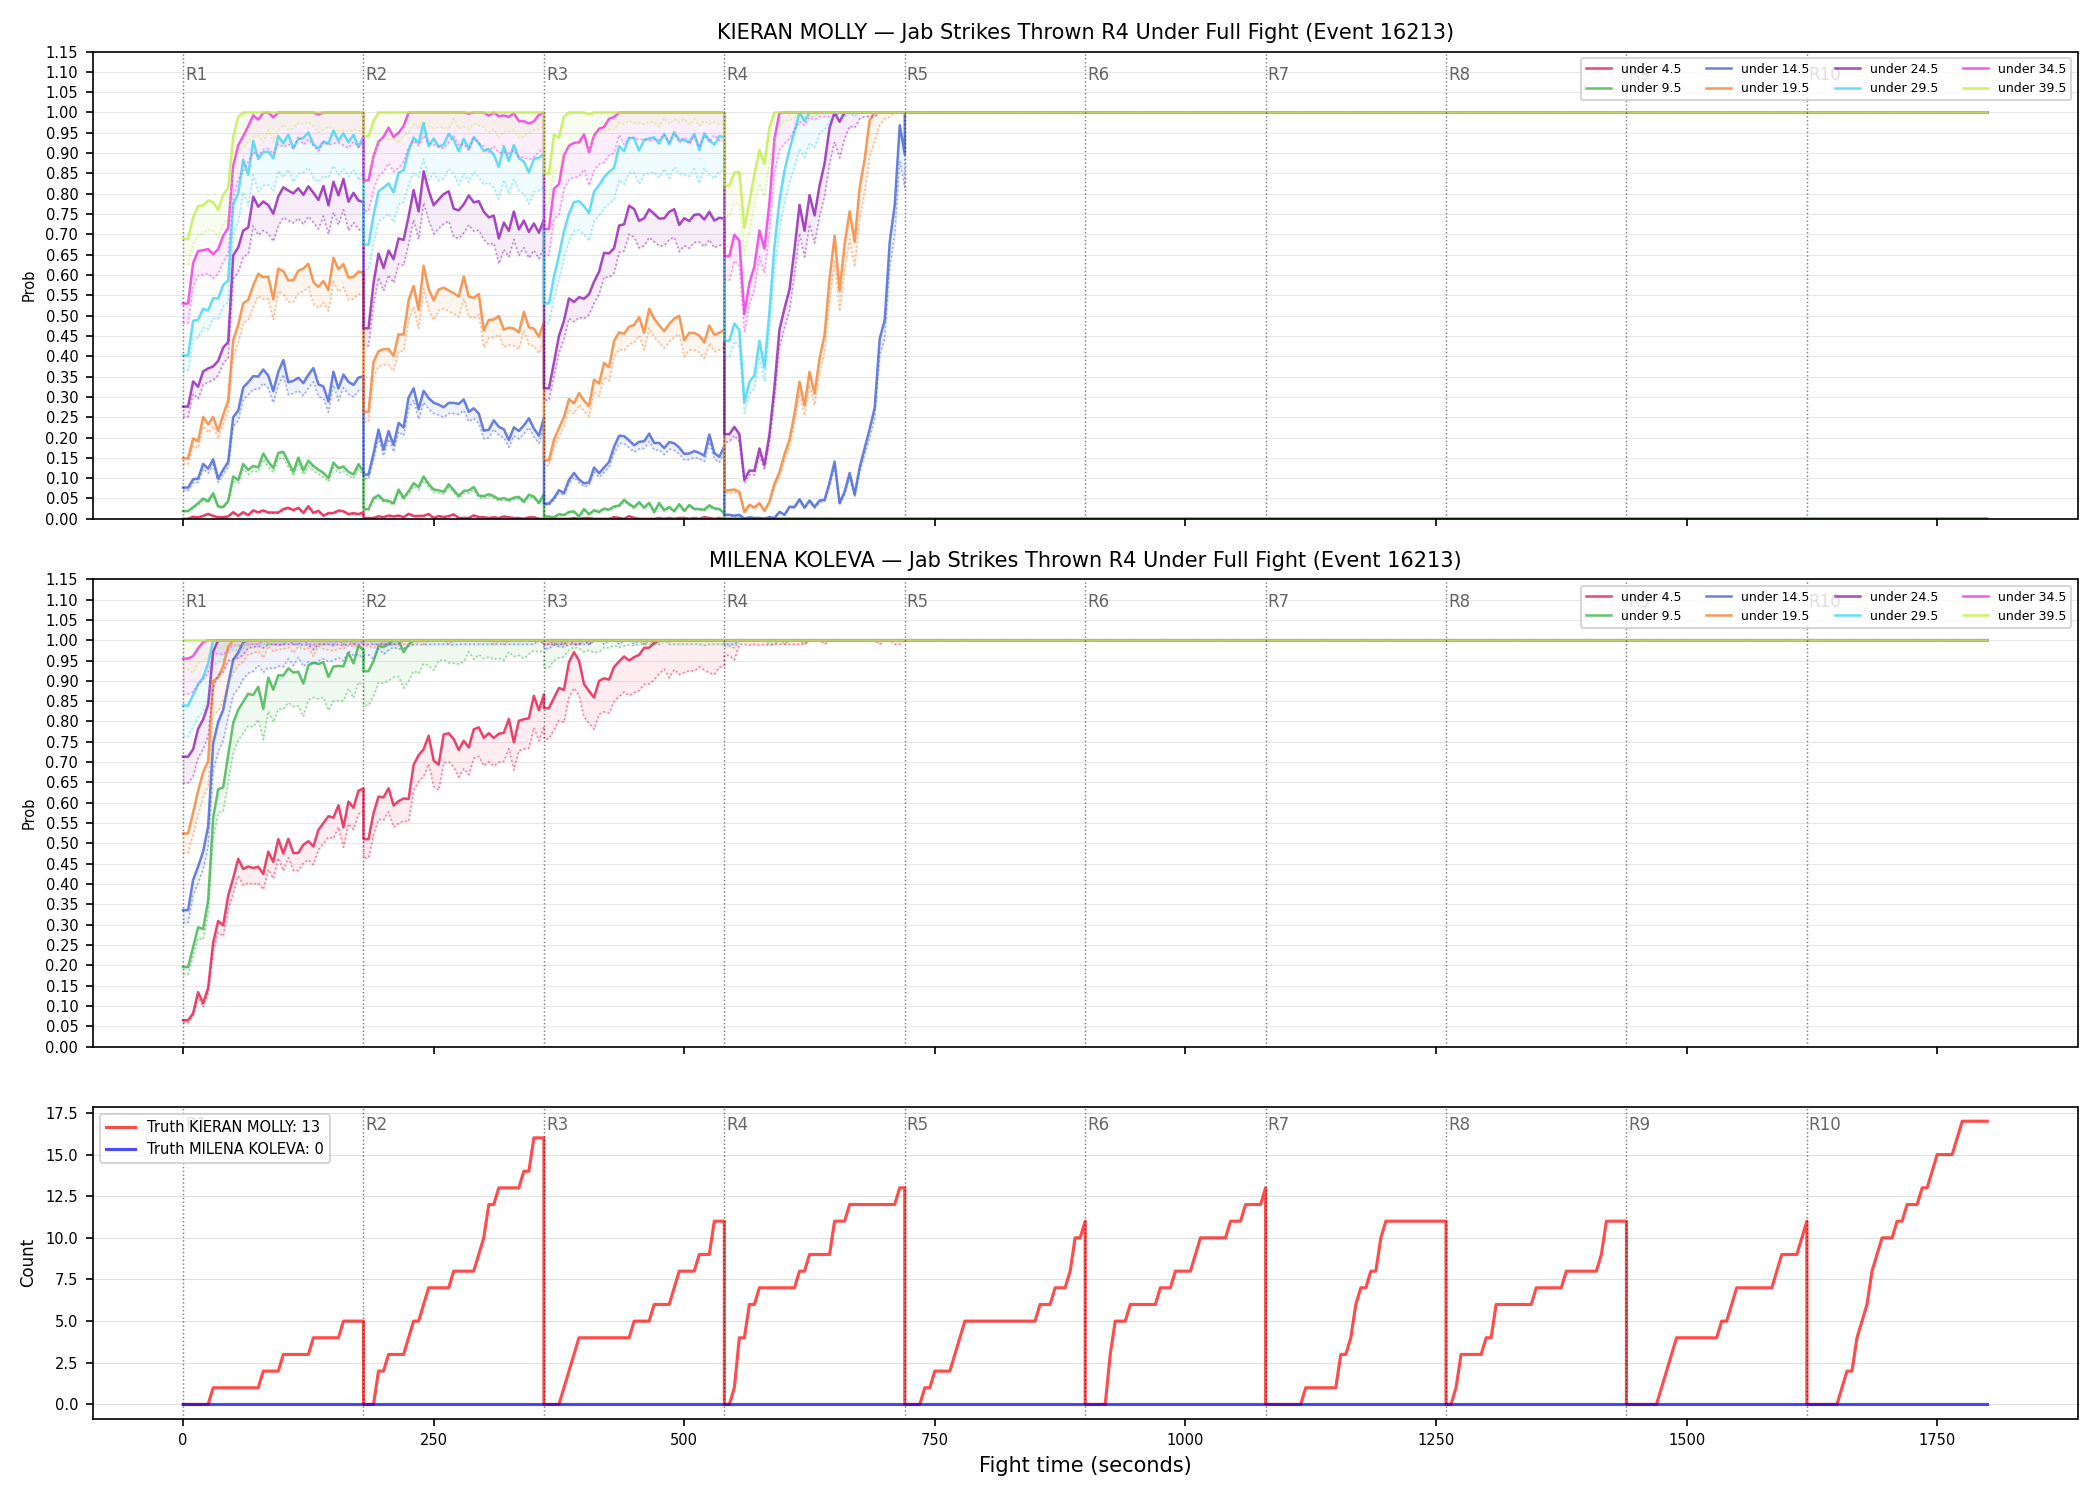Click 1.15 tick on Milena Koleva y-axis

62,579
